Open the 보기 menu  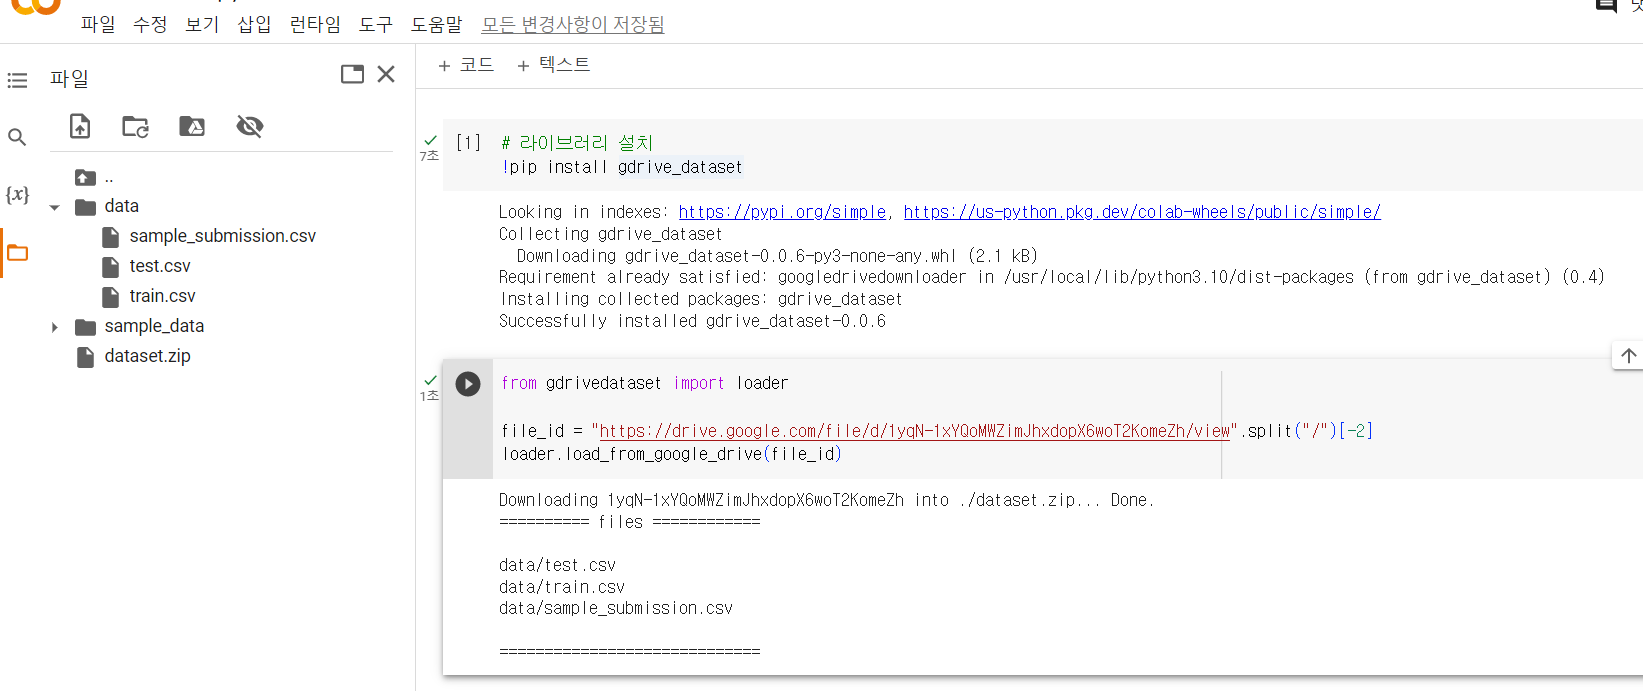[202, 24]
